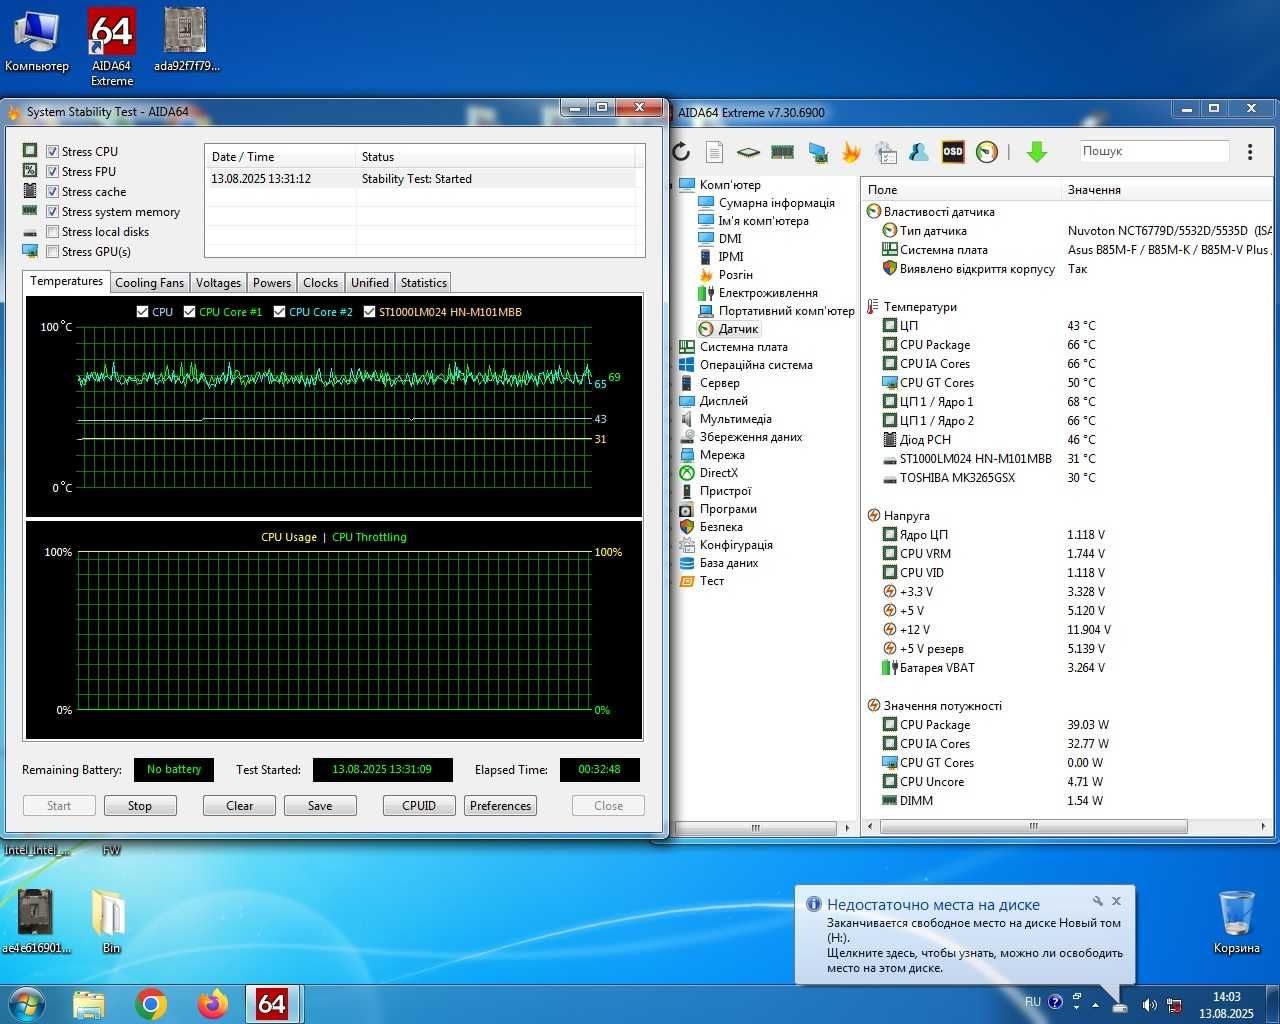
Task: Hide ST1000LM024 HN-M101MBB graph line
Action: coord(369,312)
